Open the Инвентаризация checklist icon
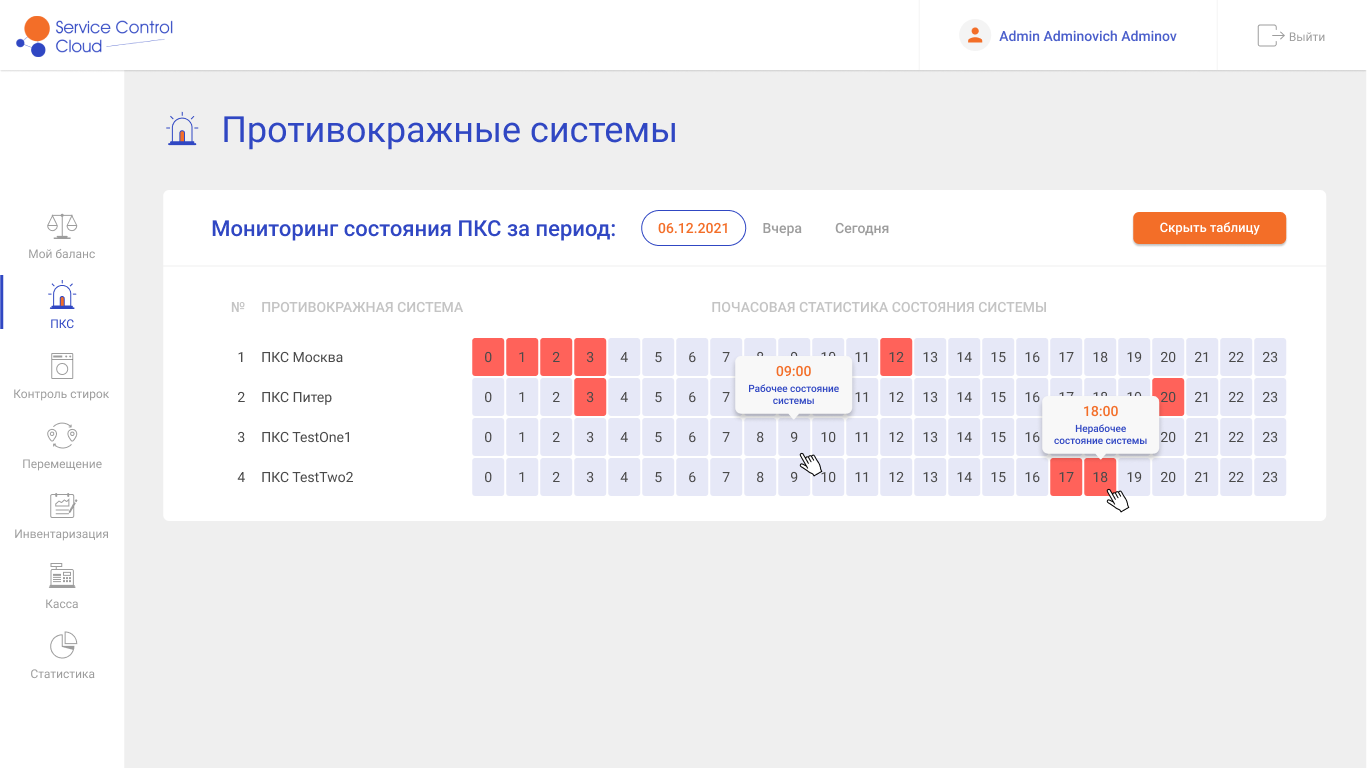The height and width of the screenshot is (768, 1367). tap(62, 506)
